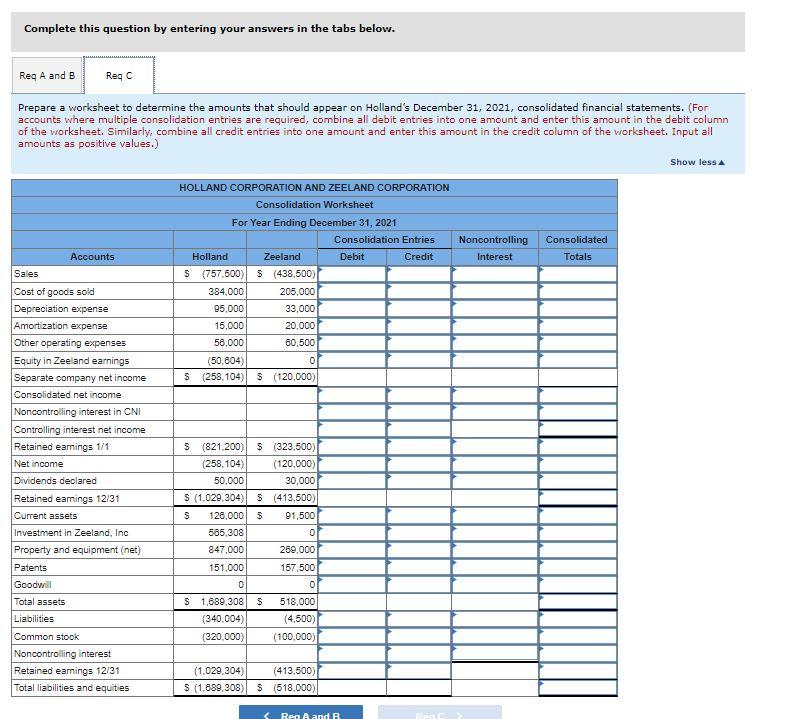The image size is (787, 719).
Task: Click Separate company net income label
Action: coord(80,378)
